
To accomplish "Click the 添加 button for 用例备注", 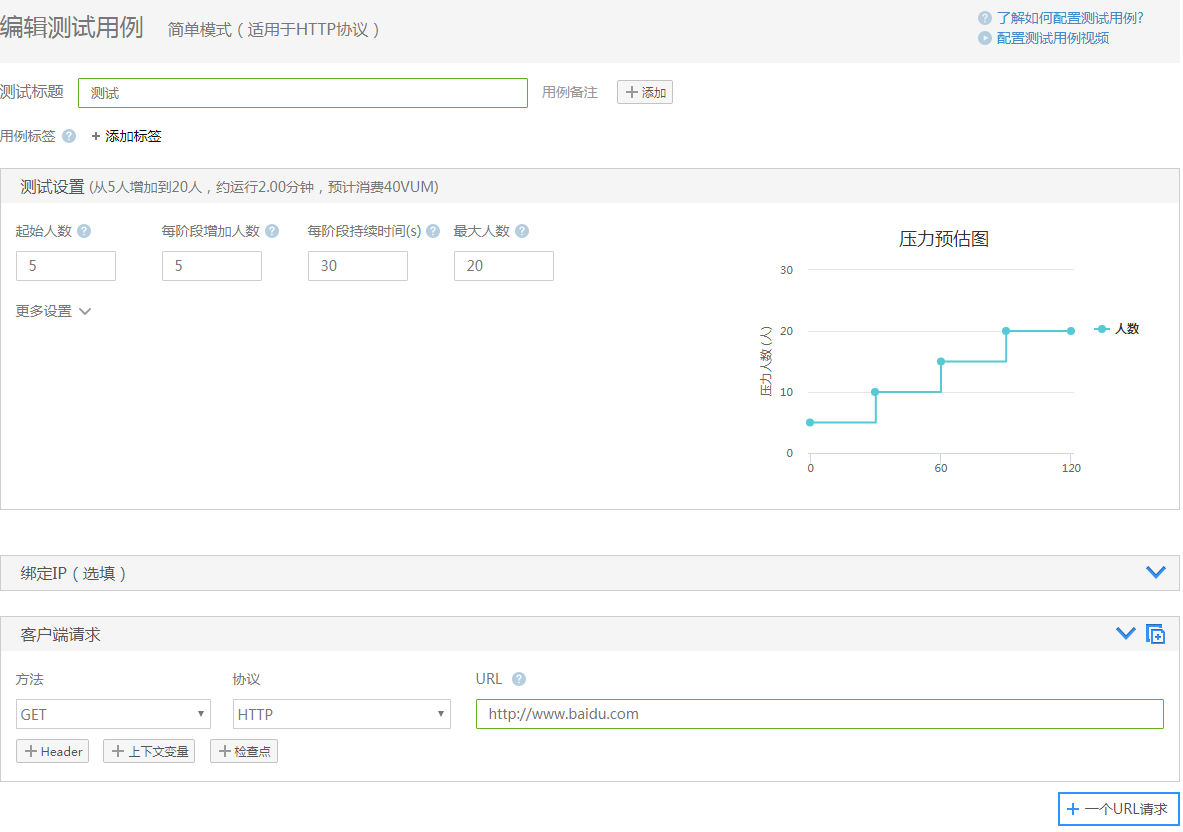I will click(645, 92).
